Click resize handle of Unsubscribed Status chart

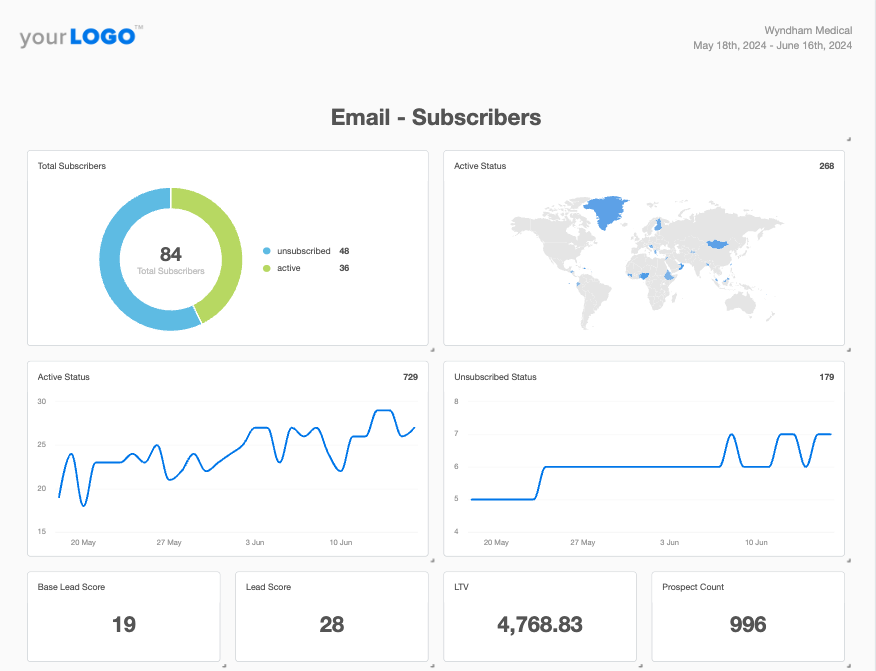pyautogui.click(x=848, y=560)
